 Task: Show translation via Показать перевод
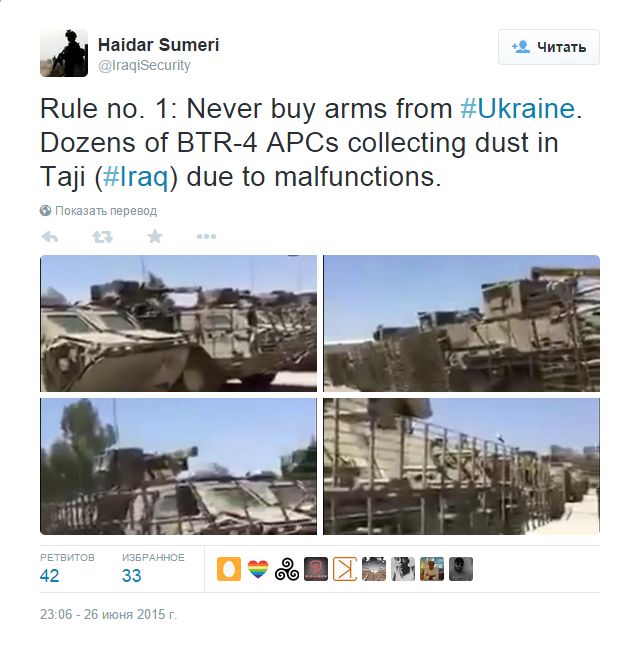pos(106,211)
